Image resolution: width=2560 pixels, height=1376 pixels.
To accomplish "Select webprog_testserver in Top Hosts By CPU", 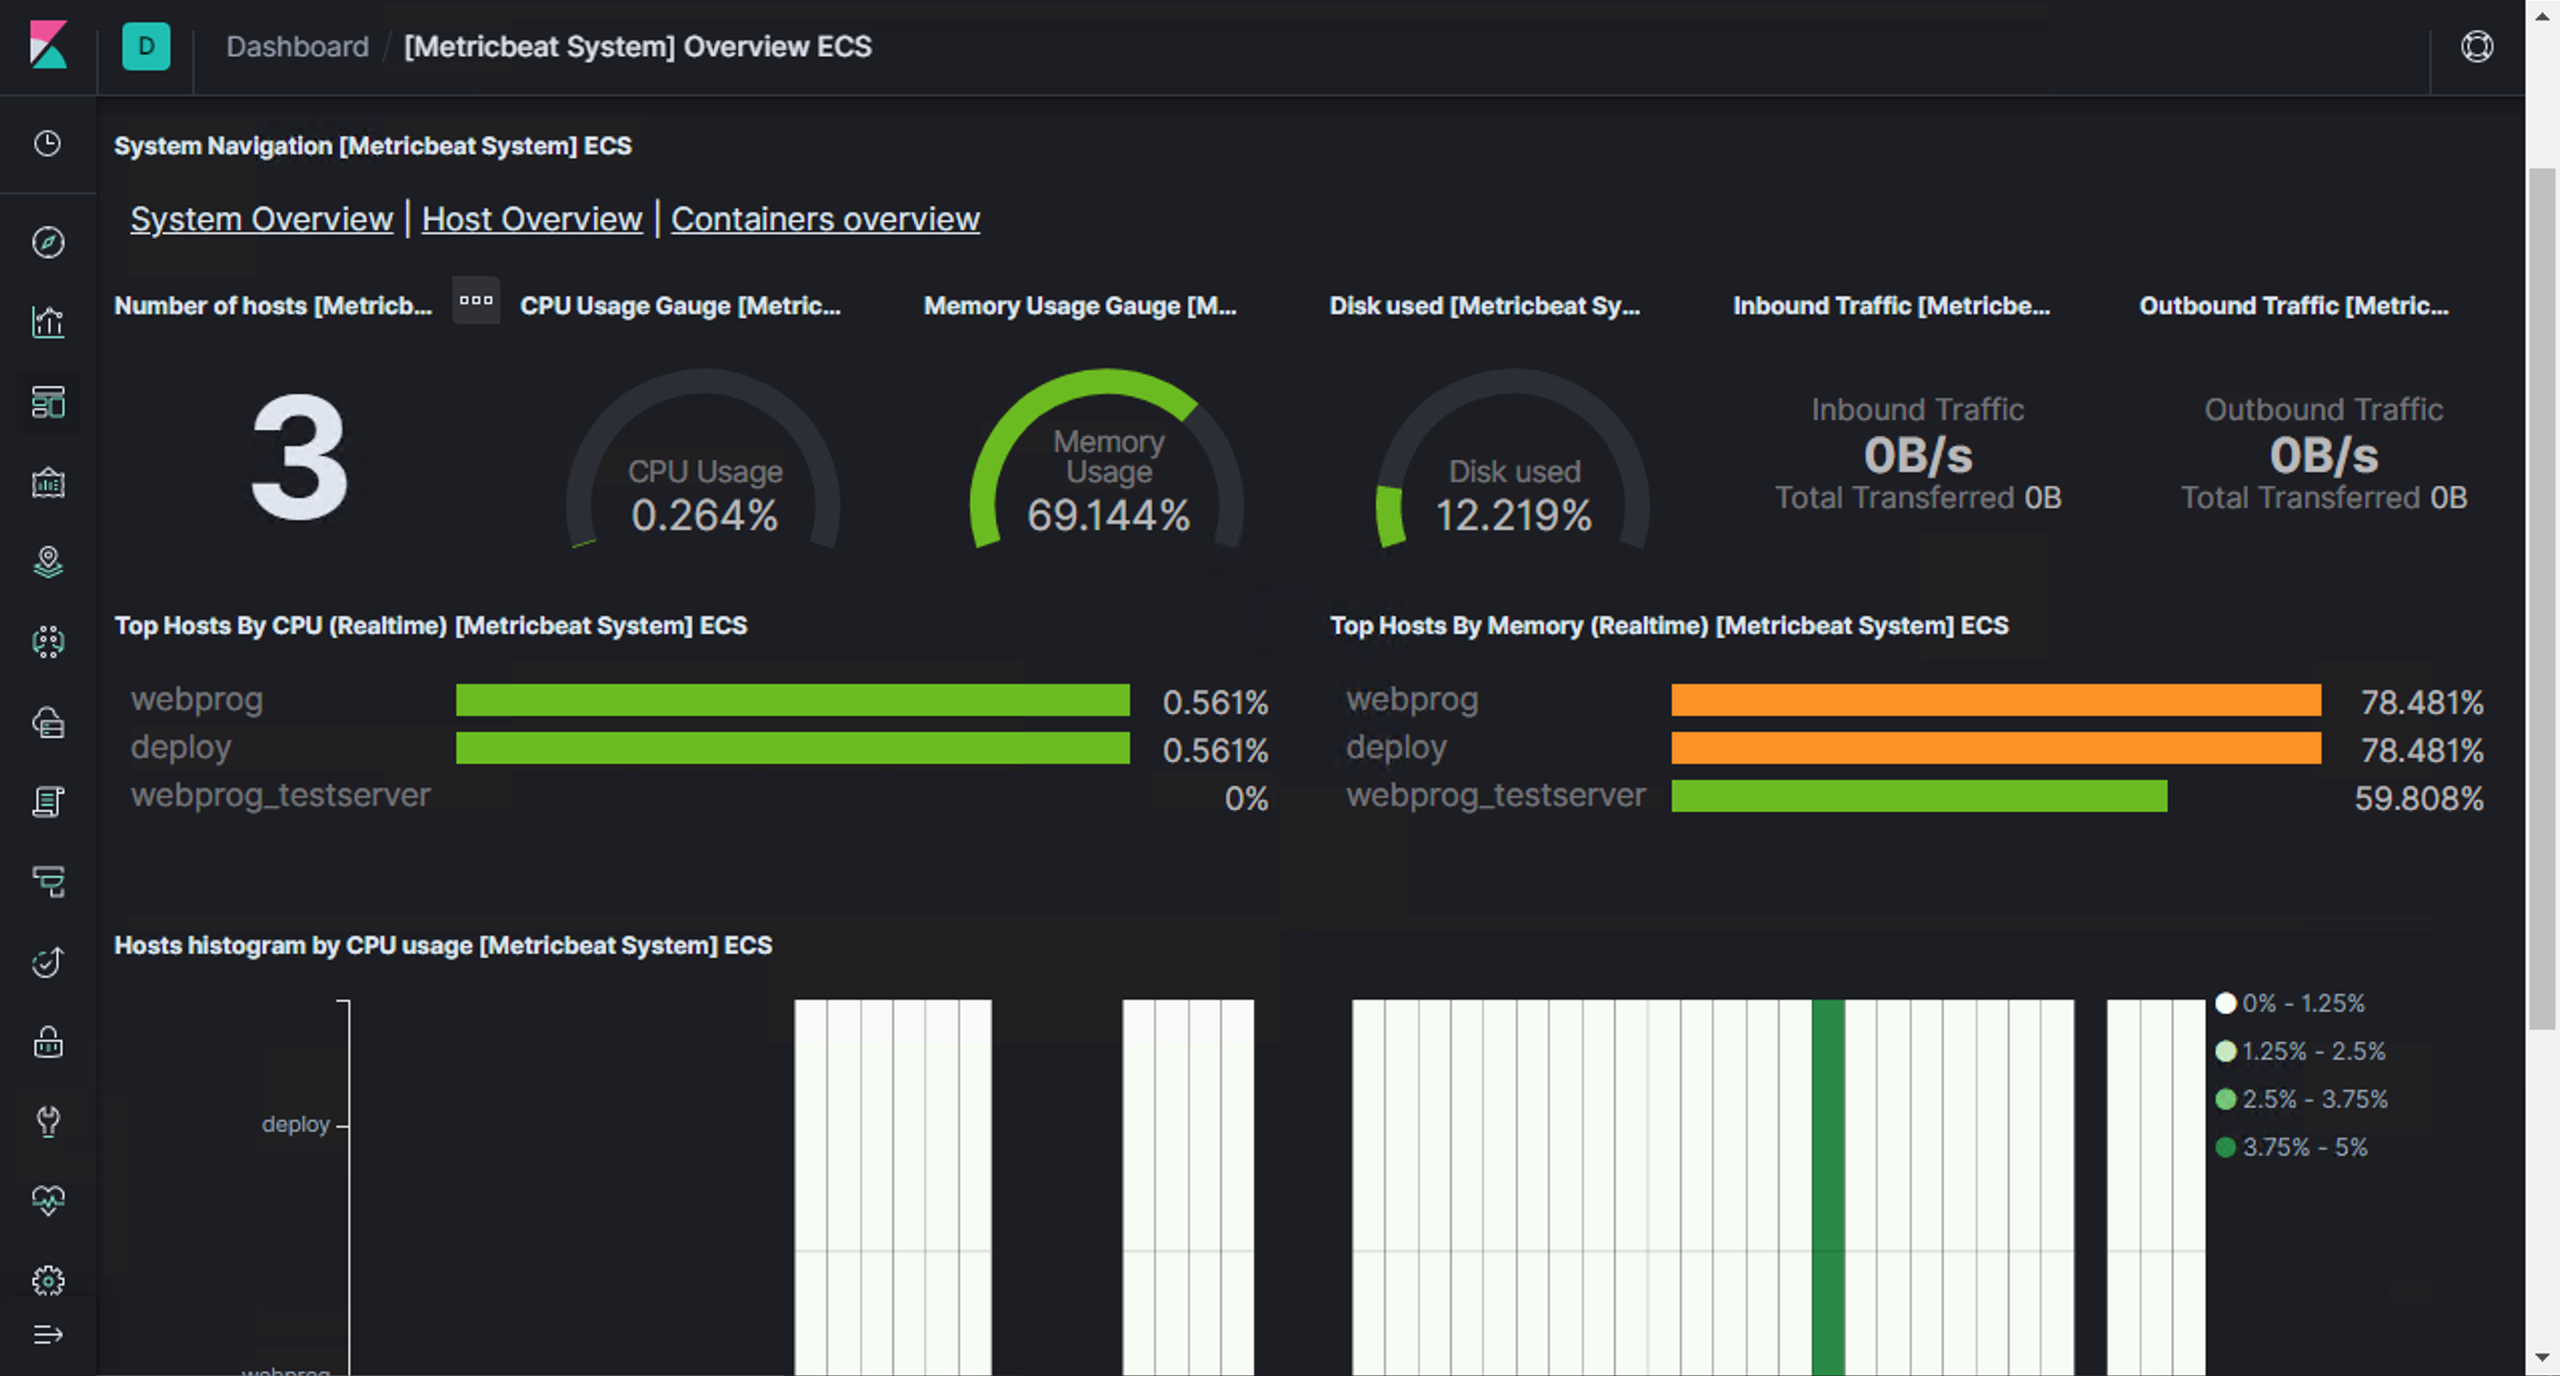I will [x=280, y=795].
